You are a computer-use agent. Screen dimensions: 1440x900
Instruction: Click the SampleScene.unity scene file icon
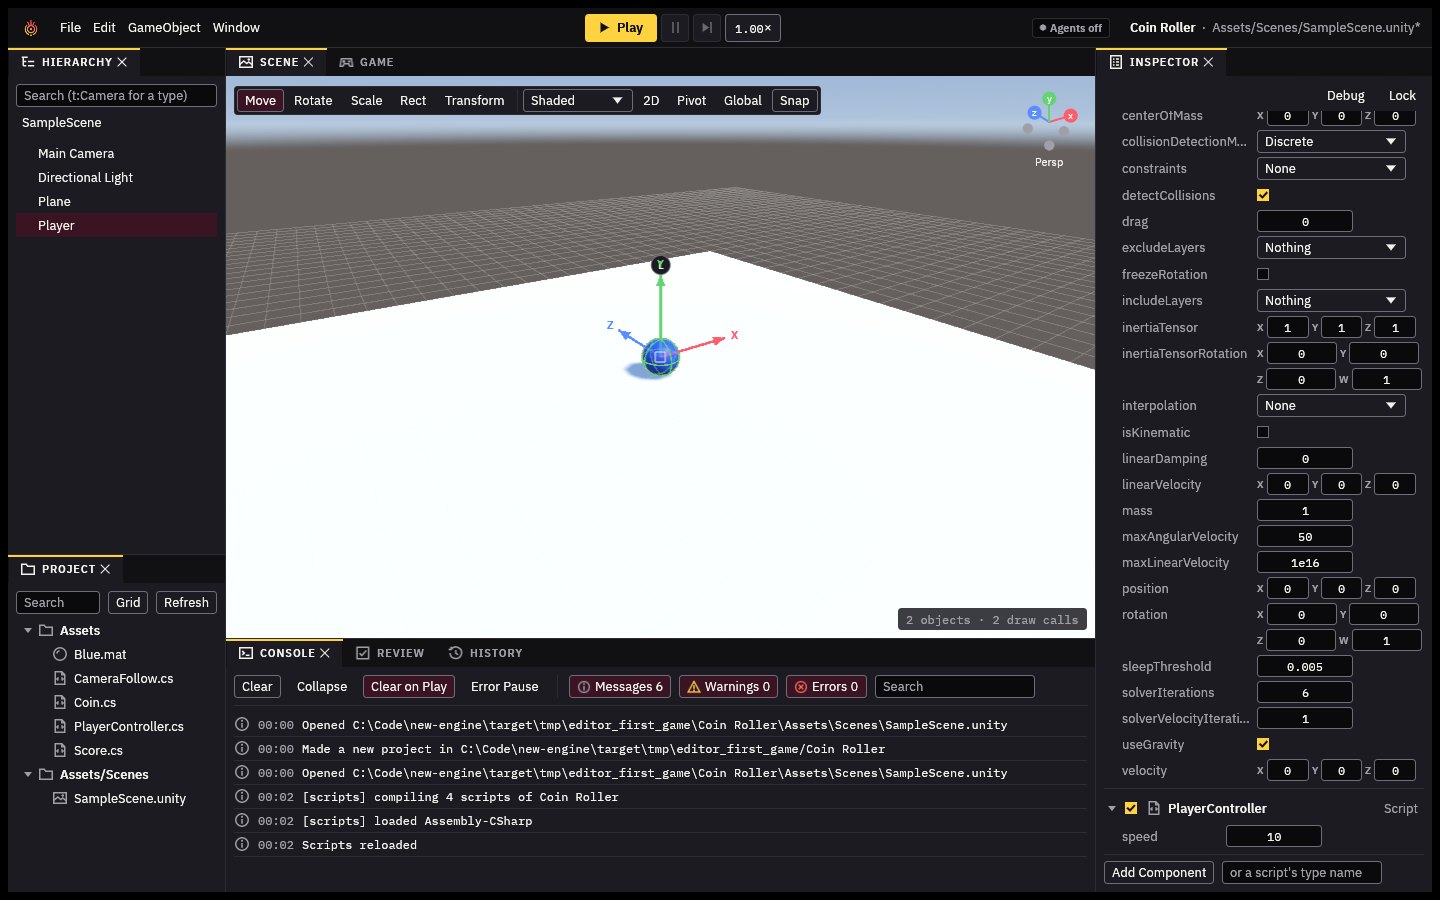click(x=60, y=798)
